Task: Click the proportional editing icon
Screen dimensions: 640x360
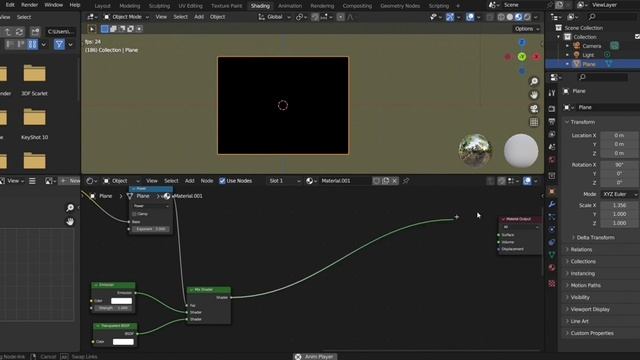Action: coord(340,17)
